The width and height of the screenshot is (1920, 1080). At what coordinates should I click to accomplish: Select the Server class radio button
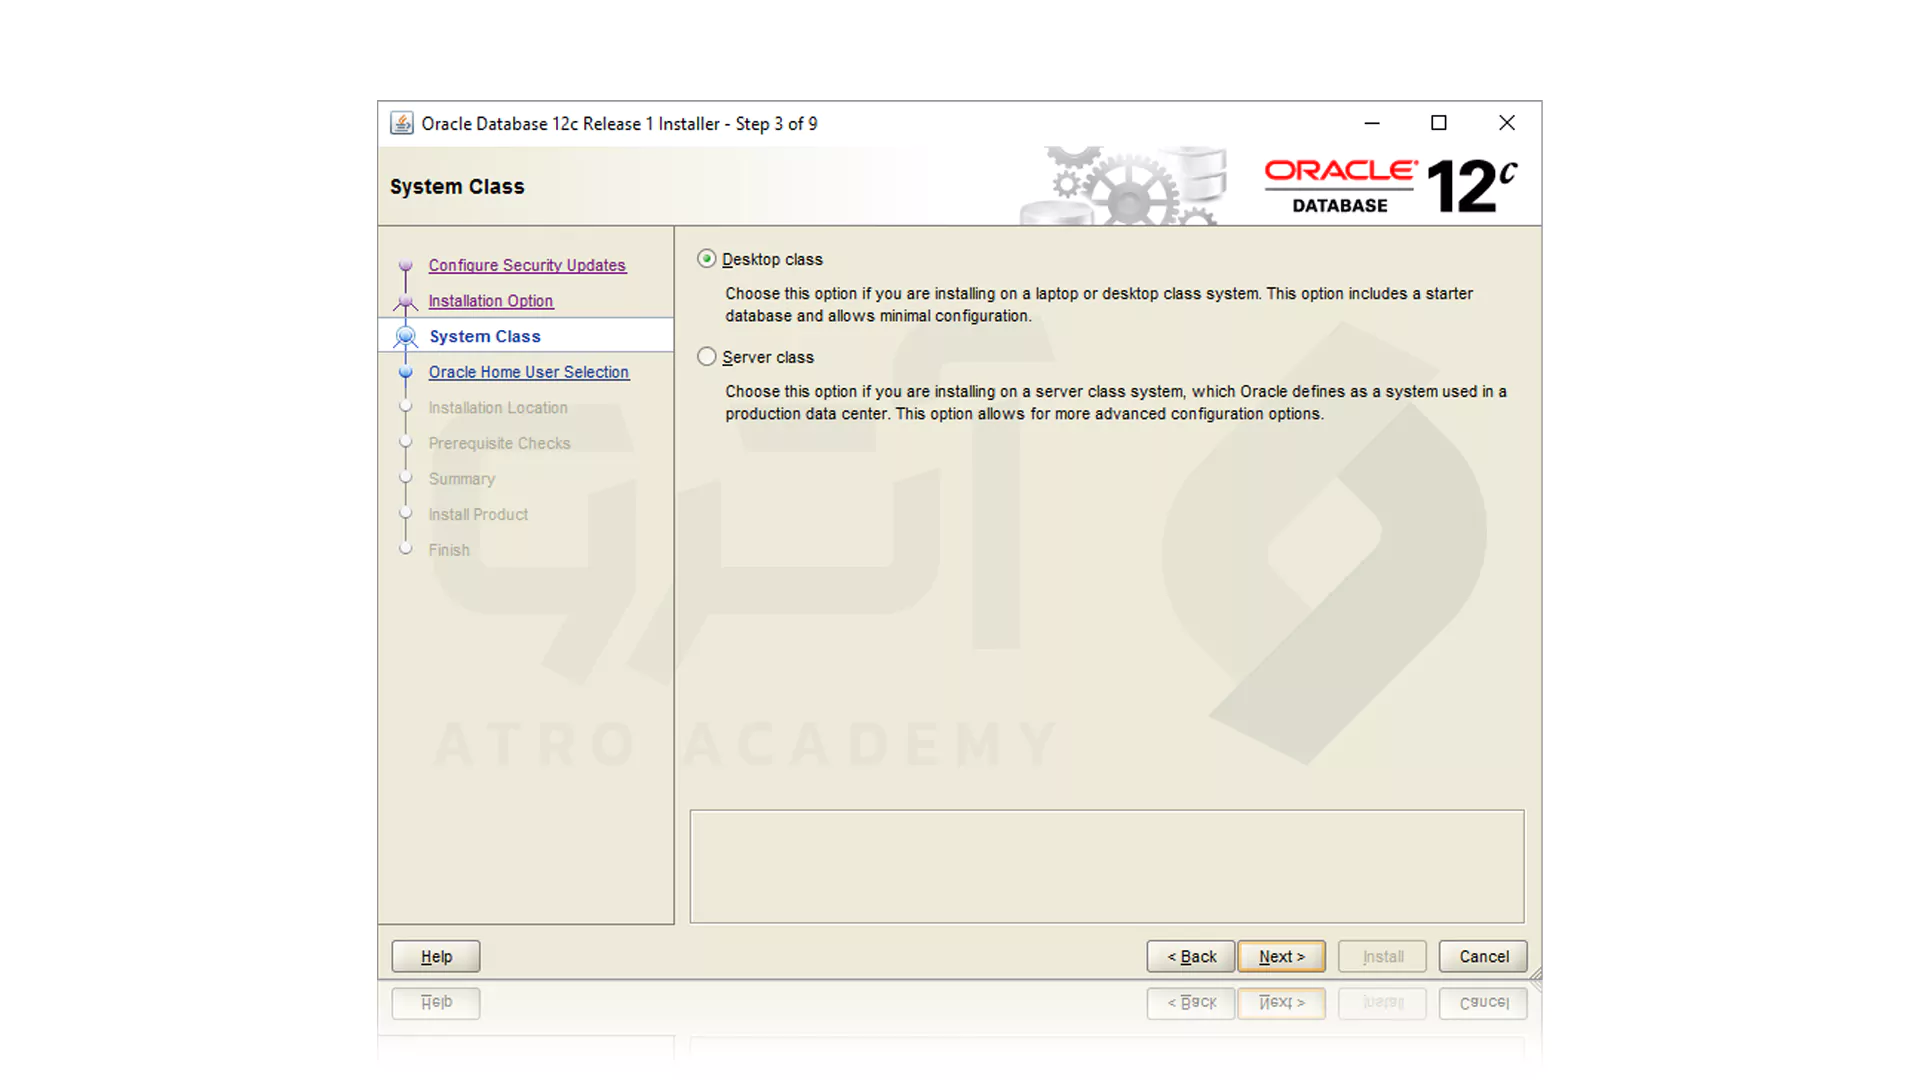pyautogui.click(x=707, y=356)
